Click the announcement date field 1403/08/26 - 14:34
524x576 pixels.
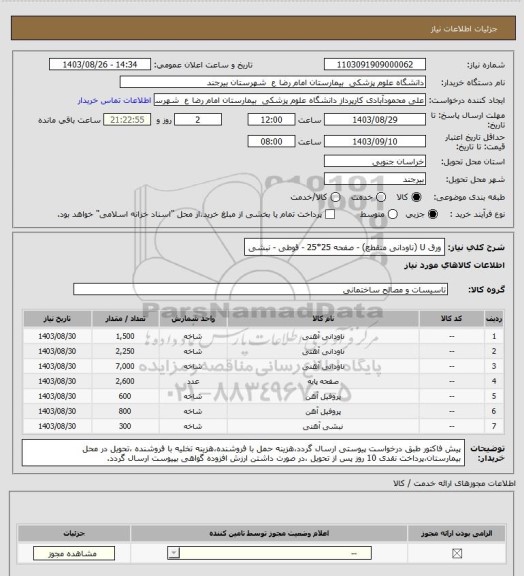(100, 65)
